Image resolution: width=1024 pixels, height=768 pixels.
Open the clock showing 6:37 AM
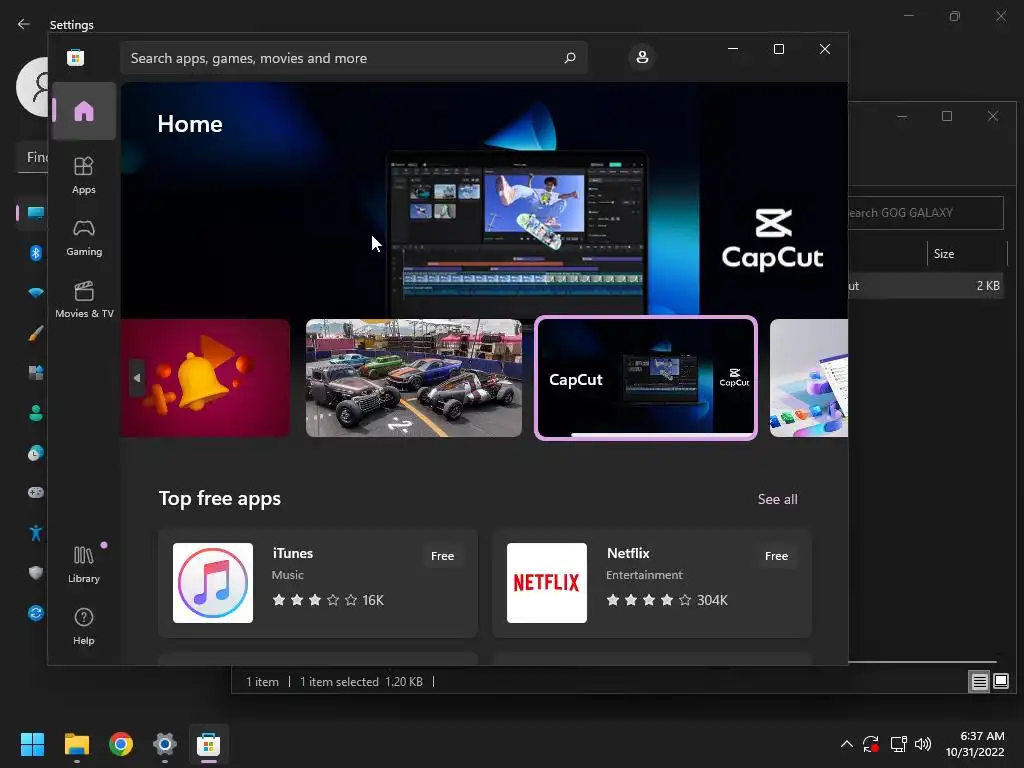(x=975, y=744)
